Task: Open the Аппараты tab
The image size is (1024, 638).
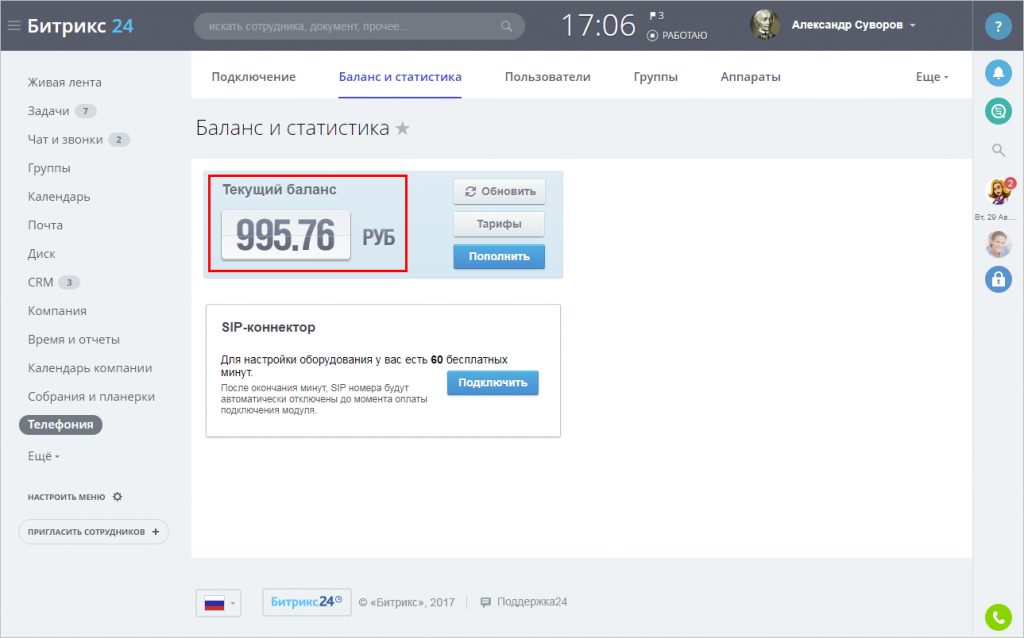Action: 750,77
